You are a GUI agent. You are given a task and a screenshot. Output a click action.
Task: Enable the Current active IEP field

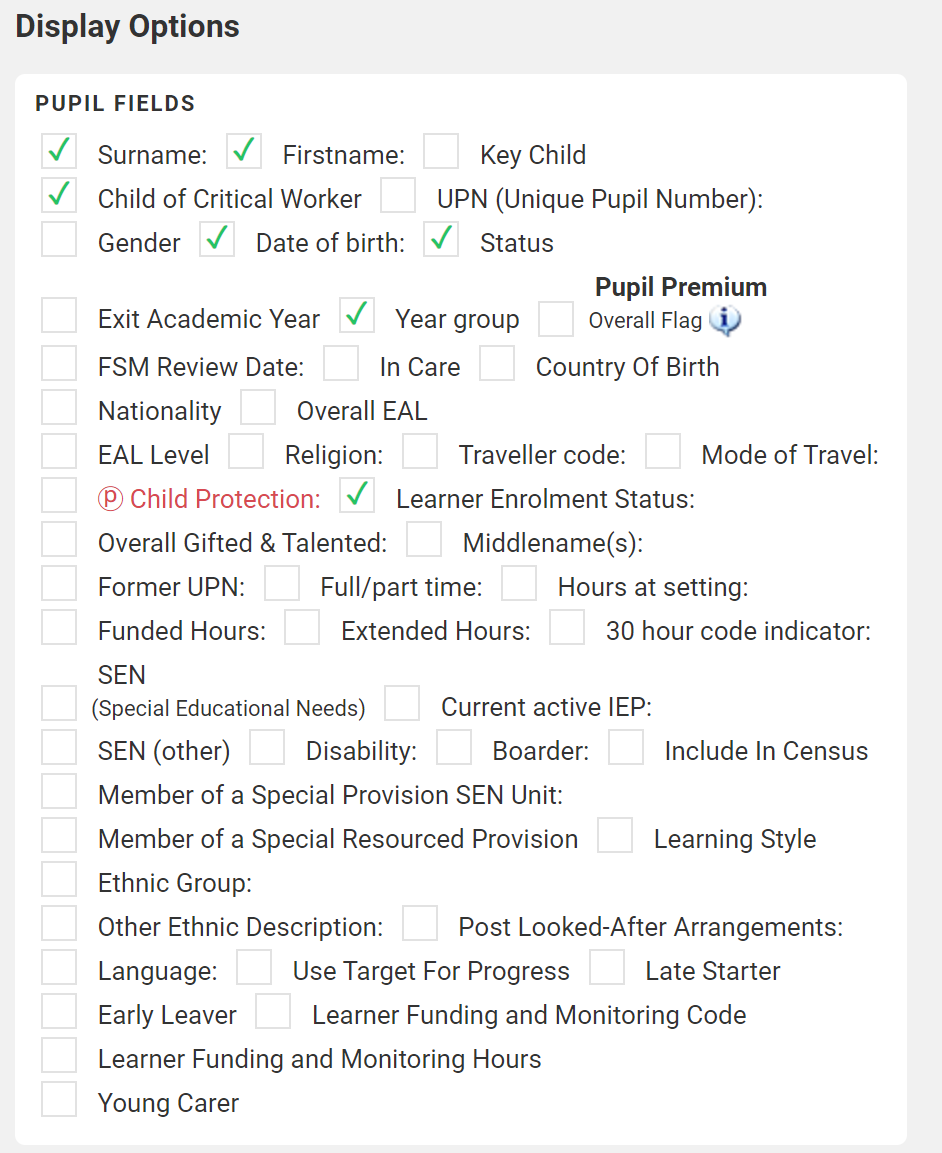(x=402, y=703)
